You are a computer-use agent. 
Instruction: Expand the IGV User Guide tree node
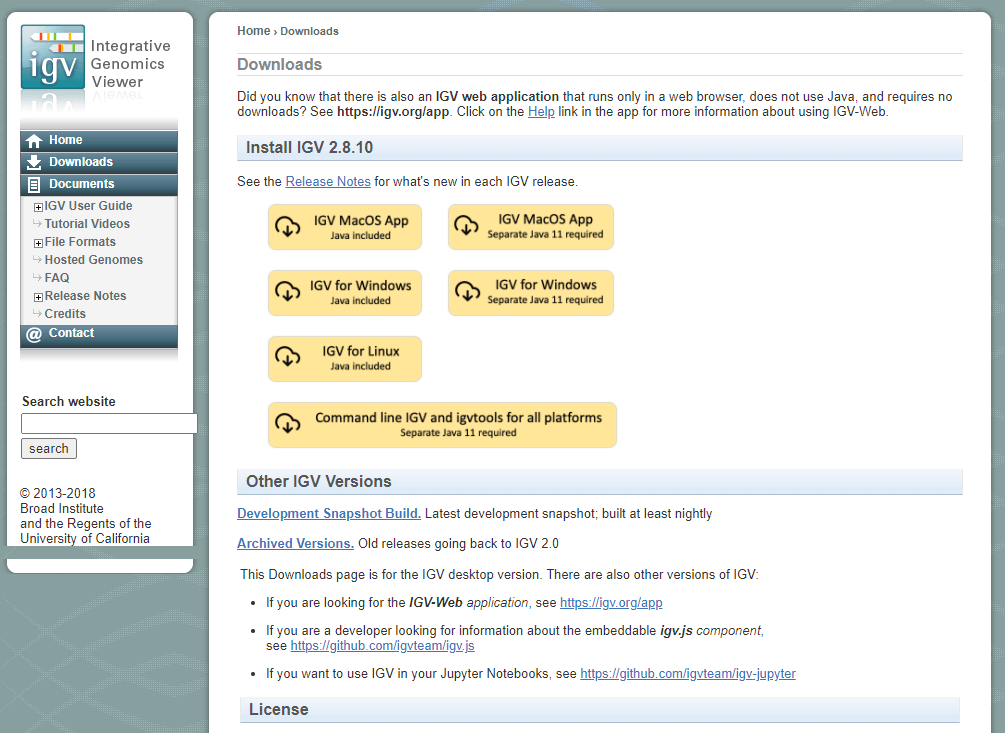[38, 207]
